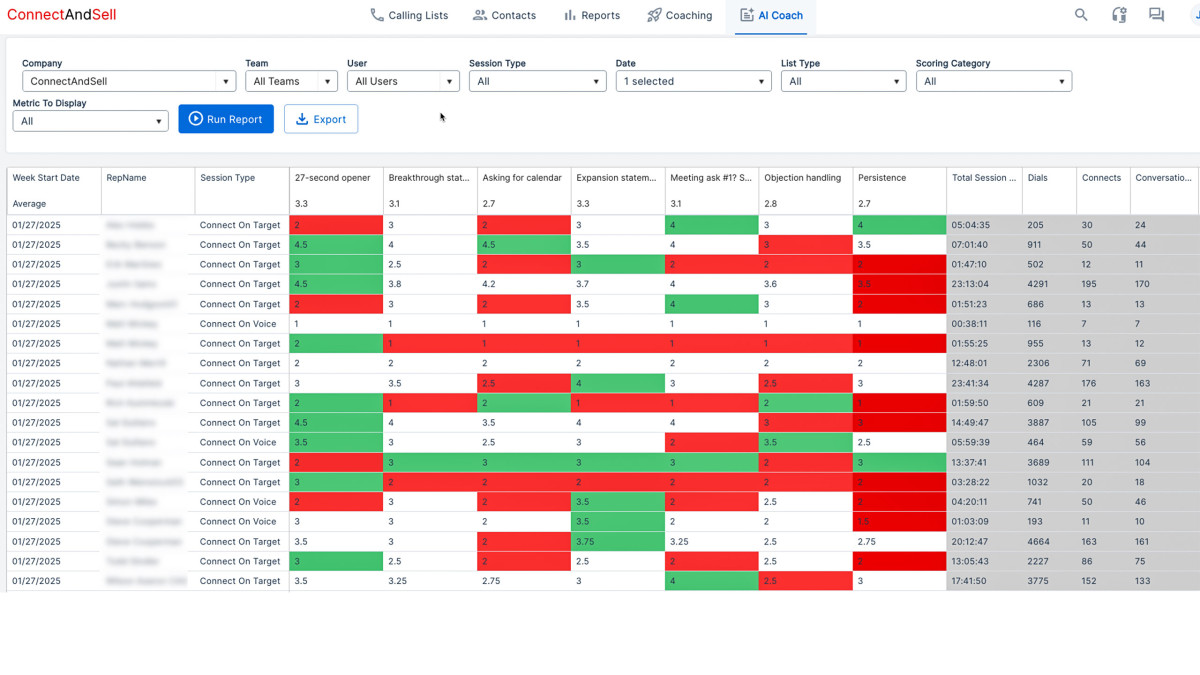Switch to the Reports tab
The width and height of the screenshot is (1200, 675).
pos(591,15)
